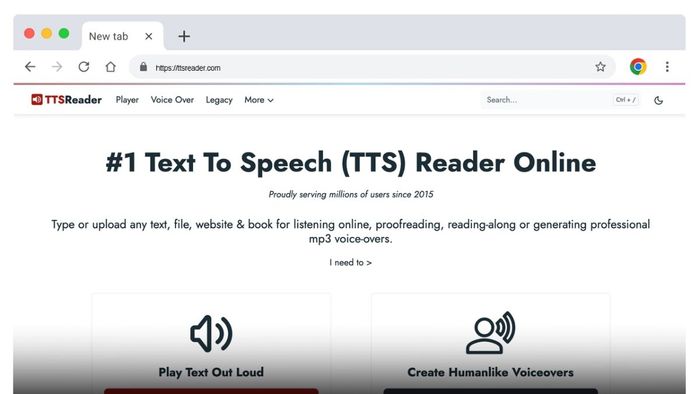Click the speaker Play Text icon
This screenshot has width=700, height=394.
point(211,334)
